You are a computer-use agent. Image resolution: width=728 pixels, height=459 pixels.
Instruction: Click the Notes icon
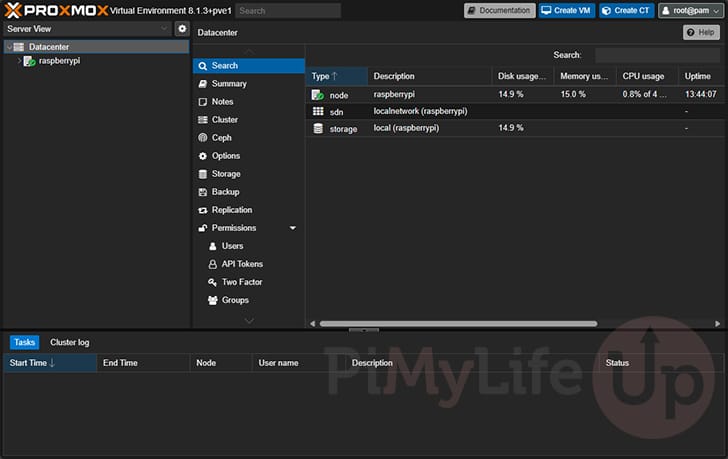202,102
